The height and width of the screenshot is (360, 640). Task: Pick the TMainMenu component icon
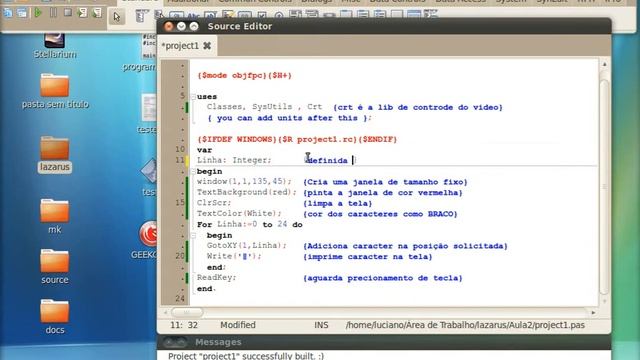click(141, 16)
